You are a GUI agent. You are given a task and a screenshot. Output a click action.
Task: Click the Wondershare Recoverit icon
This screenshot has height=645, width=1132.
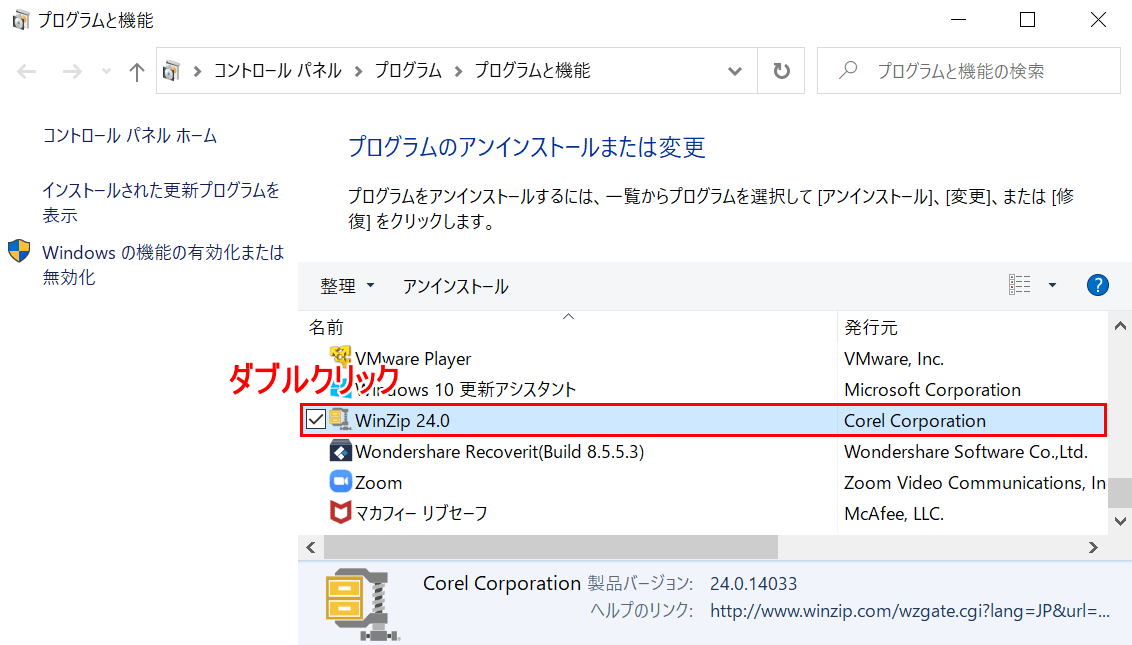point(340,451)
